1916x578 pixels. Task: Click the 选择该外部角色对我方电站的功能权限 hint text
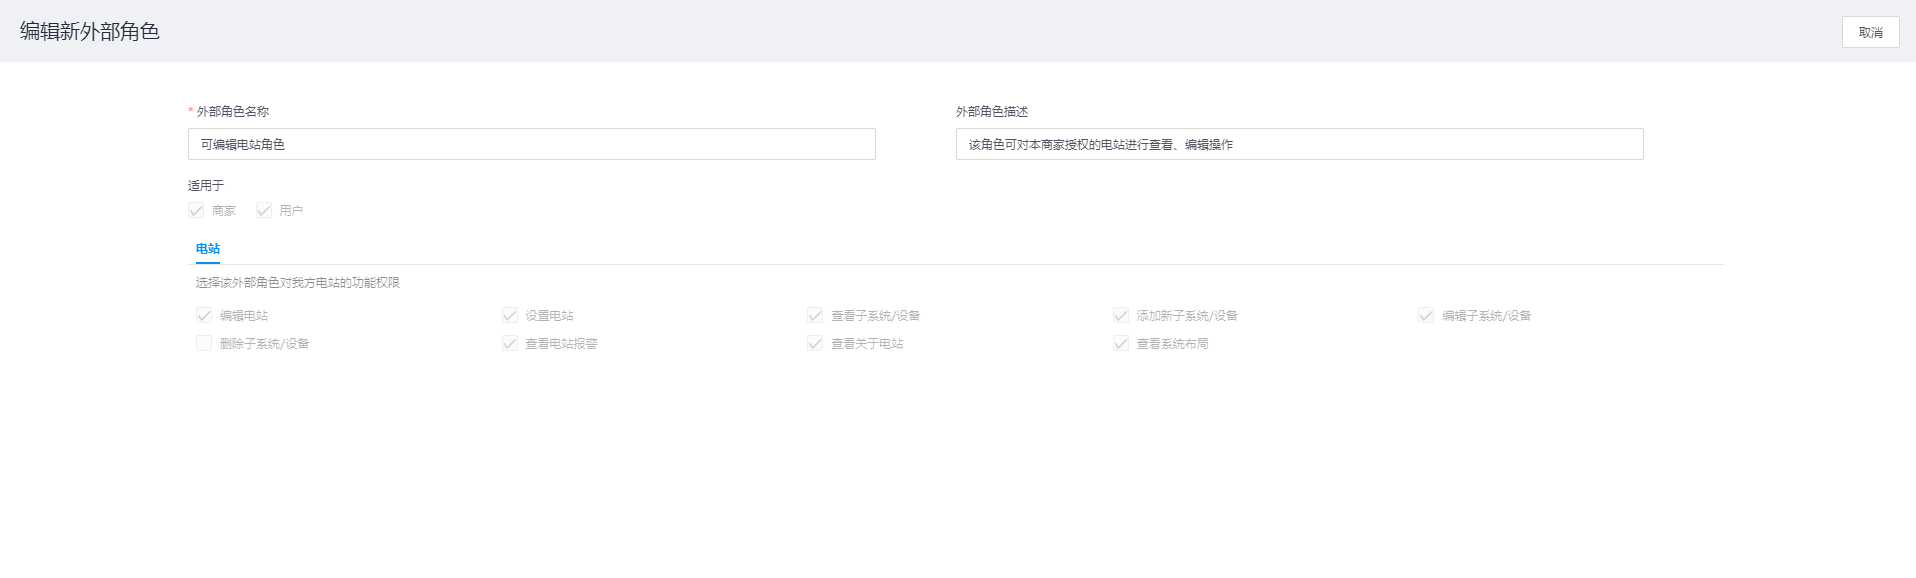298,283
